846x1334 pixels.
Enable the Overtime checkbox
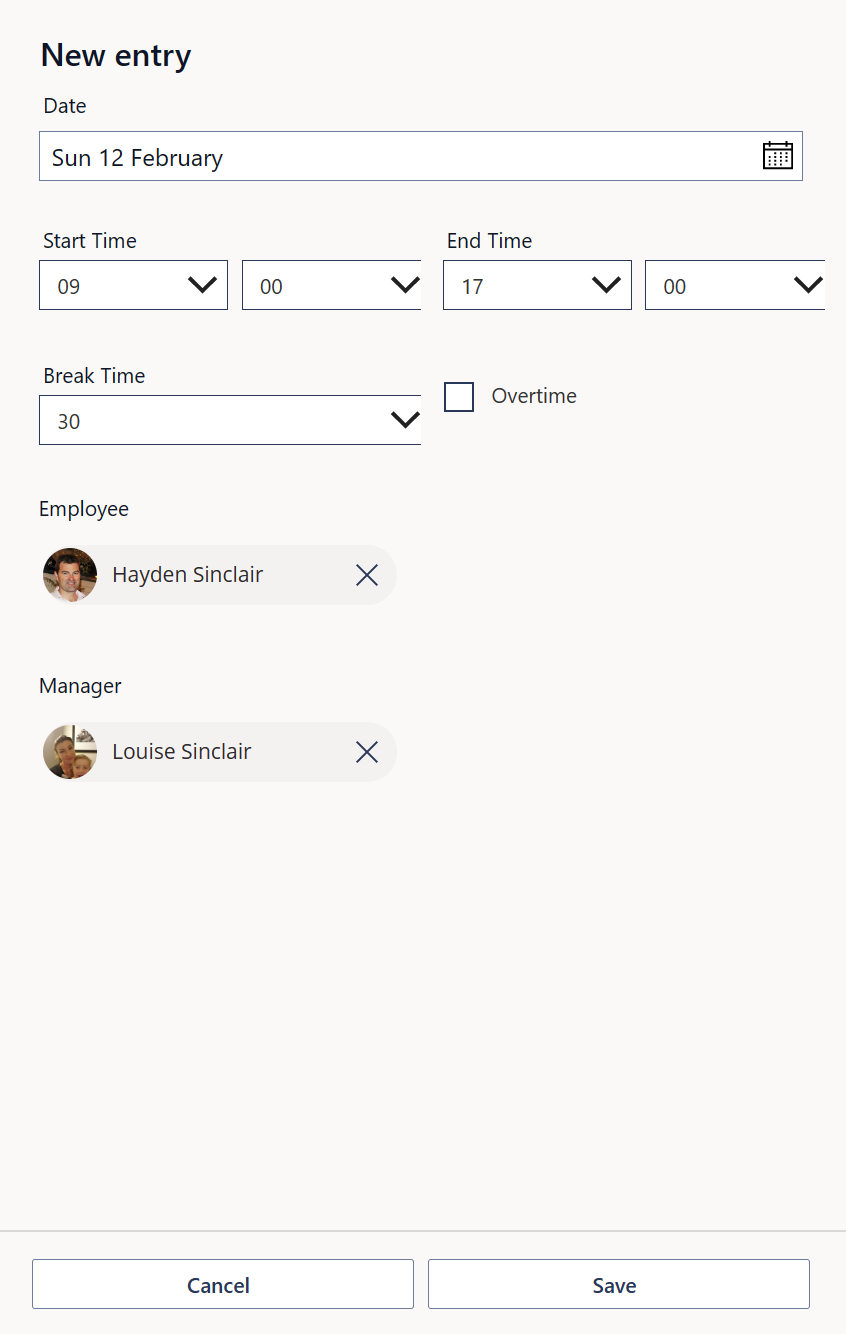coord(459,397)
